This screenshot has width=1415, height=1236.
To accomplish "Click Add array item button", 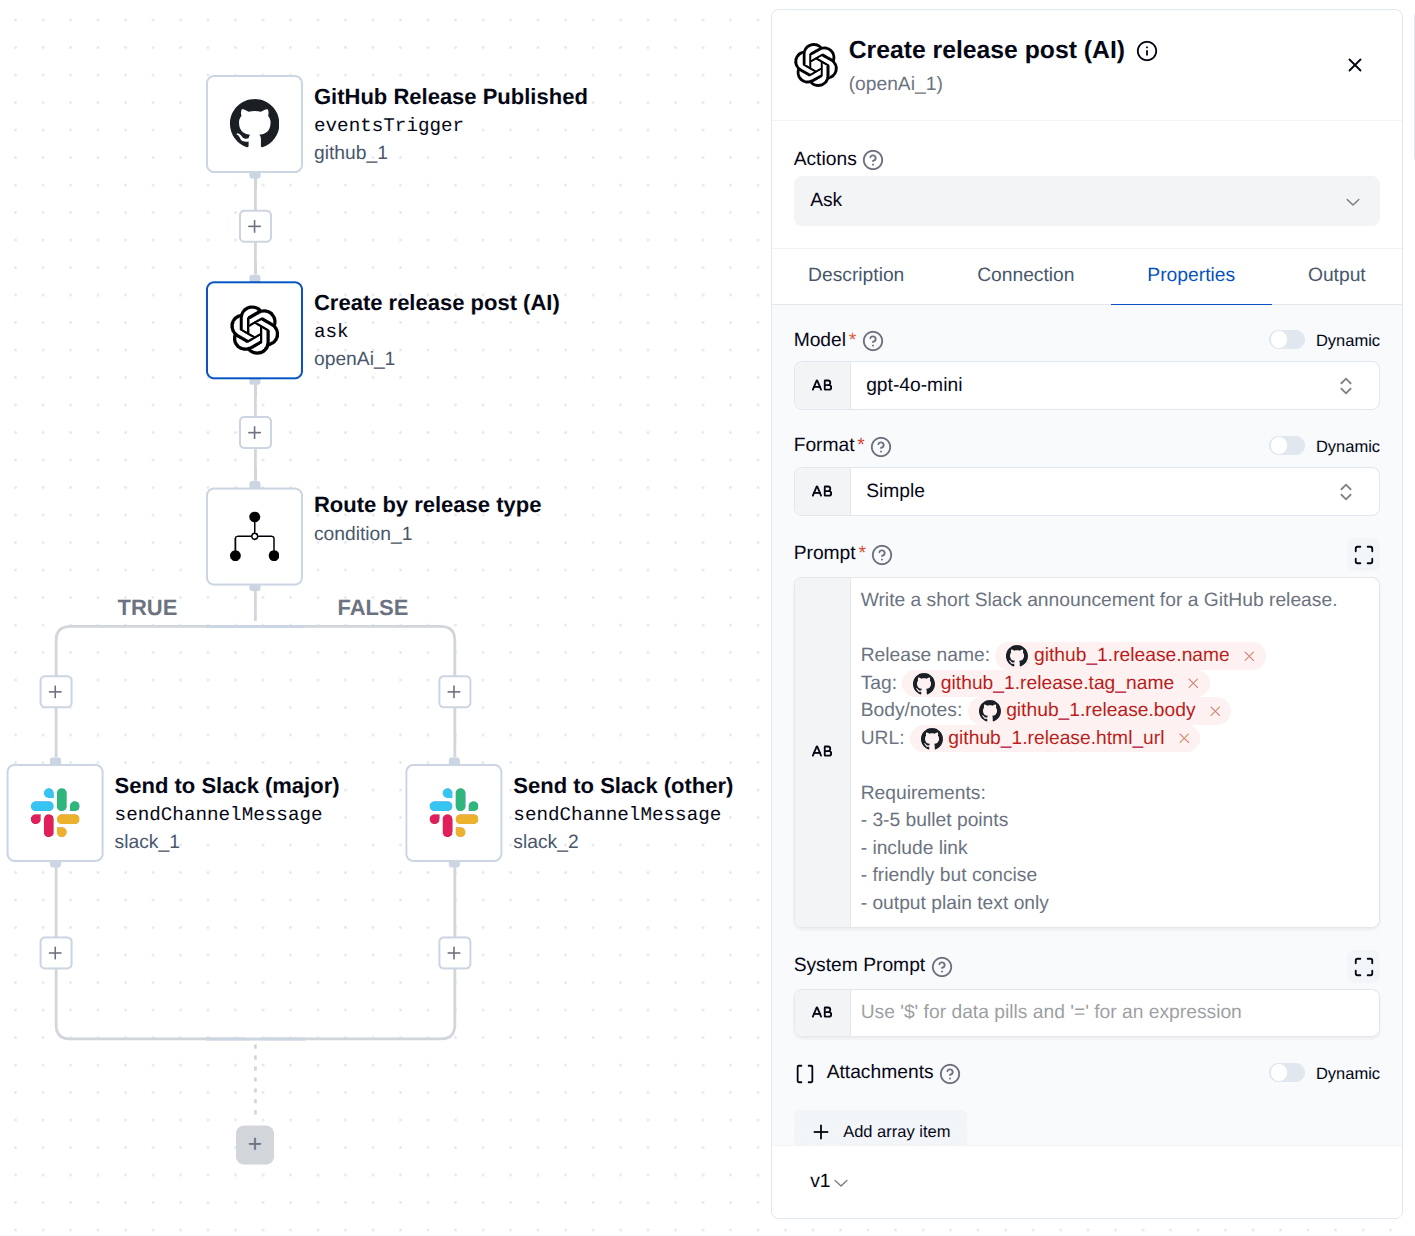I will click(x=880, y=1131).
